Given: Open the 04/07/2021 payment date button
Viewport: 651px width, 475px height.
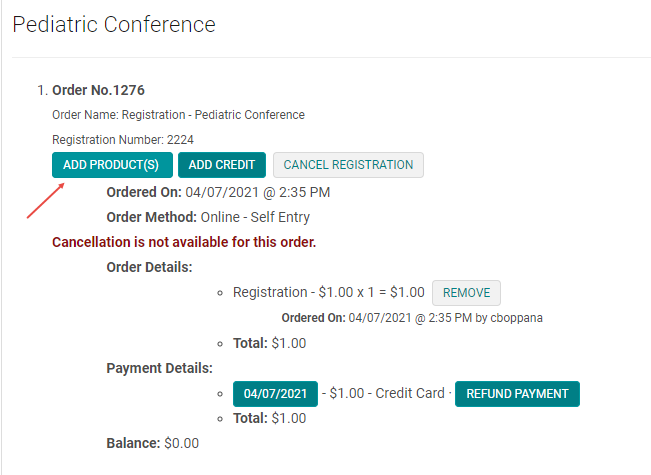Looking at the screenshot, I should click(275, 394).
